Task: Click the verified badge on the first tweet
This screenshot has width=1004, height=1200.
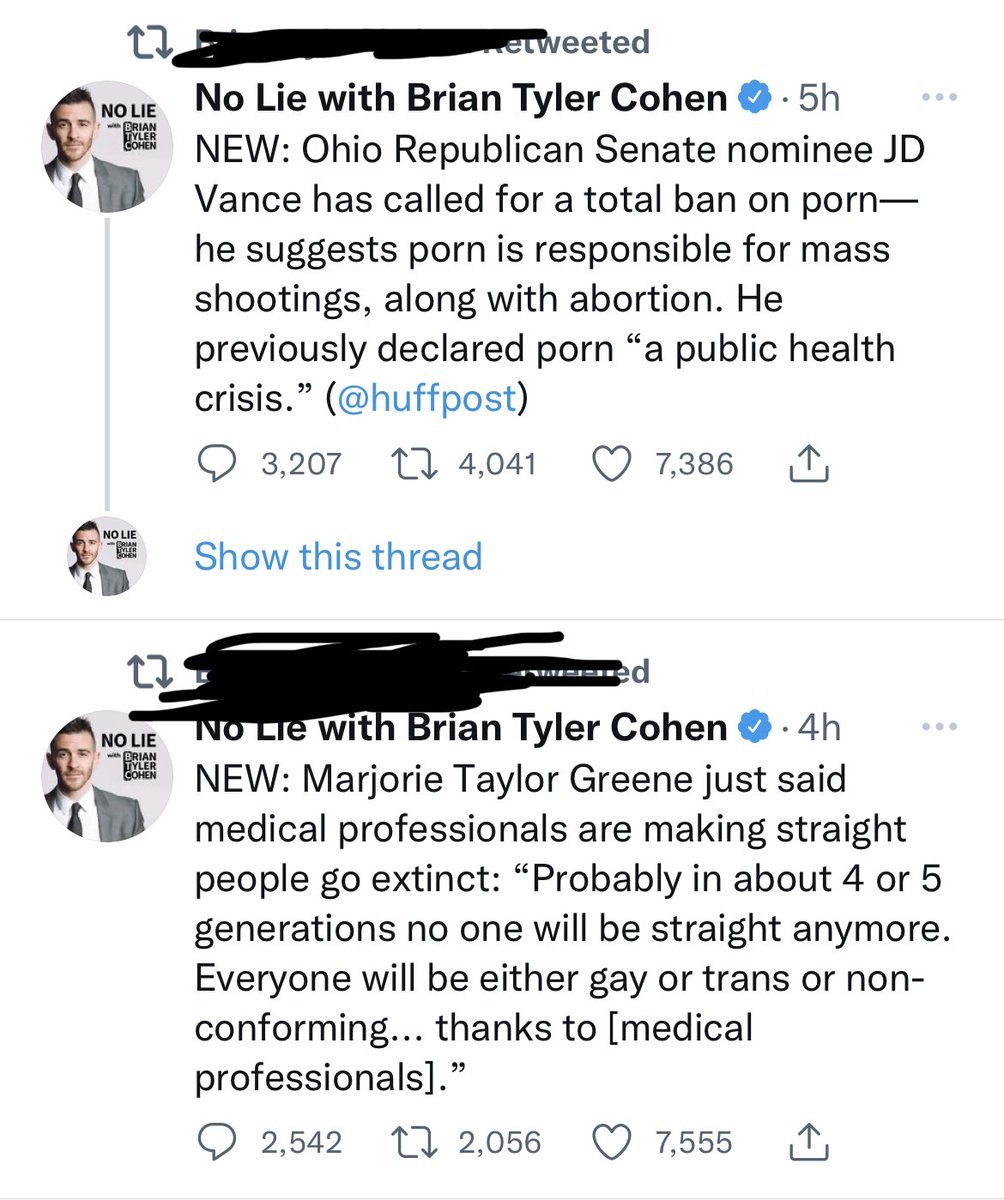Action: pyautogui.click(x=753, y=99)
